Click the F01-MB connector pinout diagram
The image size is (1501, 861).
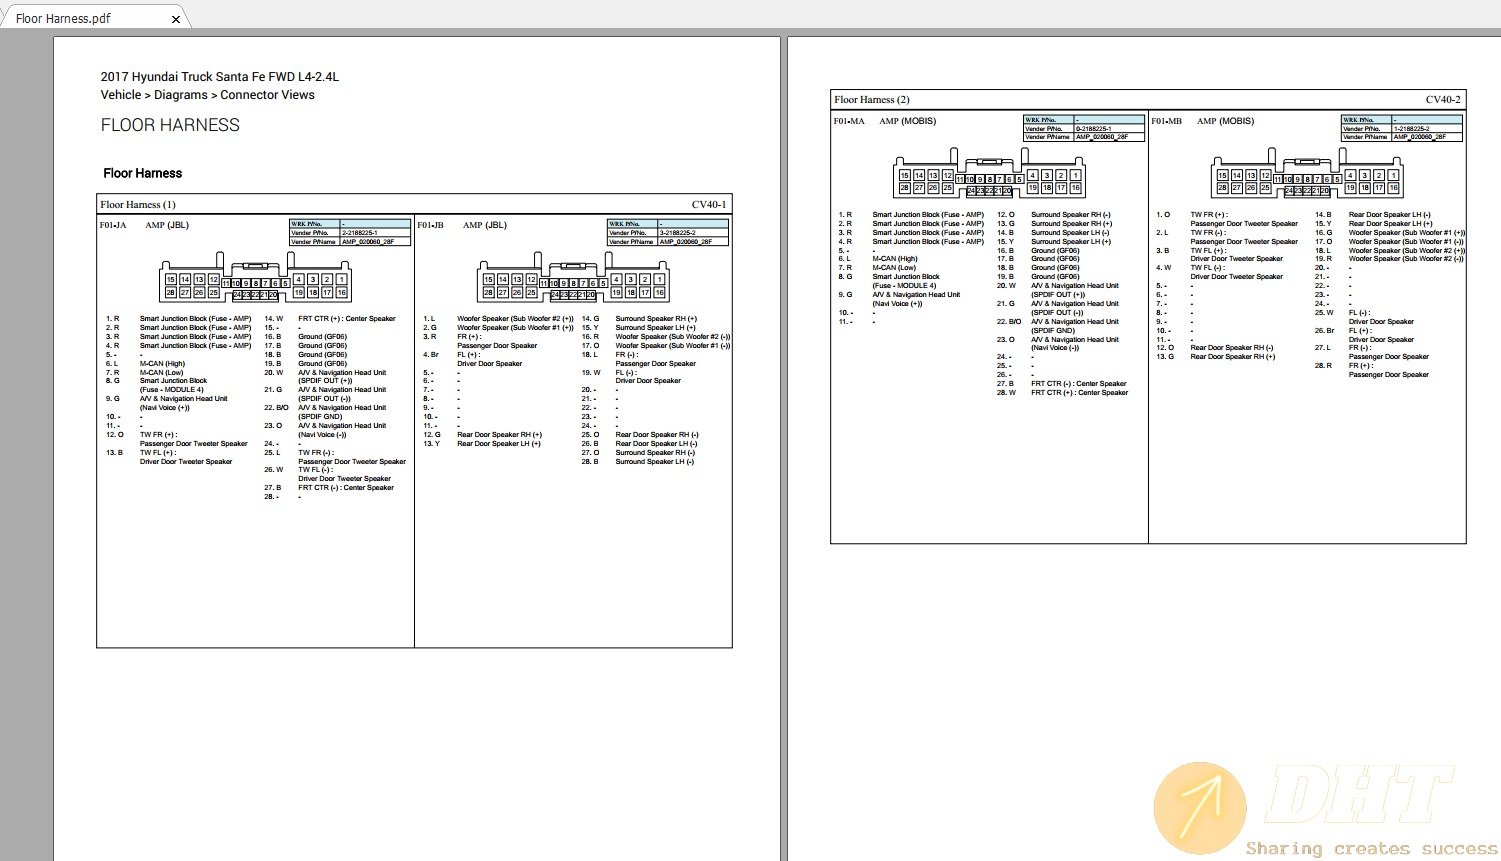pyautogui.click(x=1307, y=174)
